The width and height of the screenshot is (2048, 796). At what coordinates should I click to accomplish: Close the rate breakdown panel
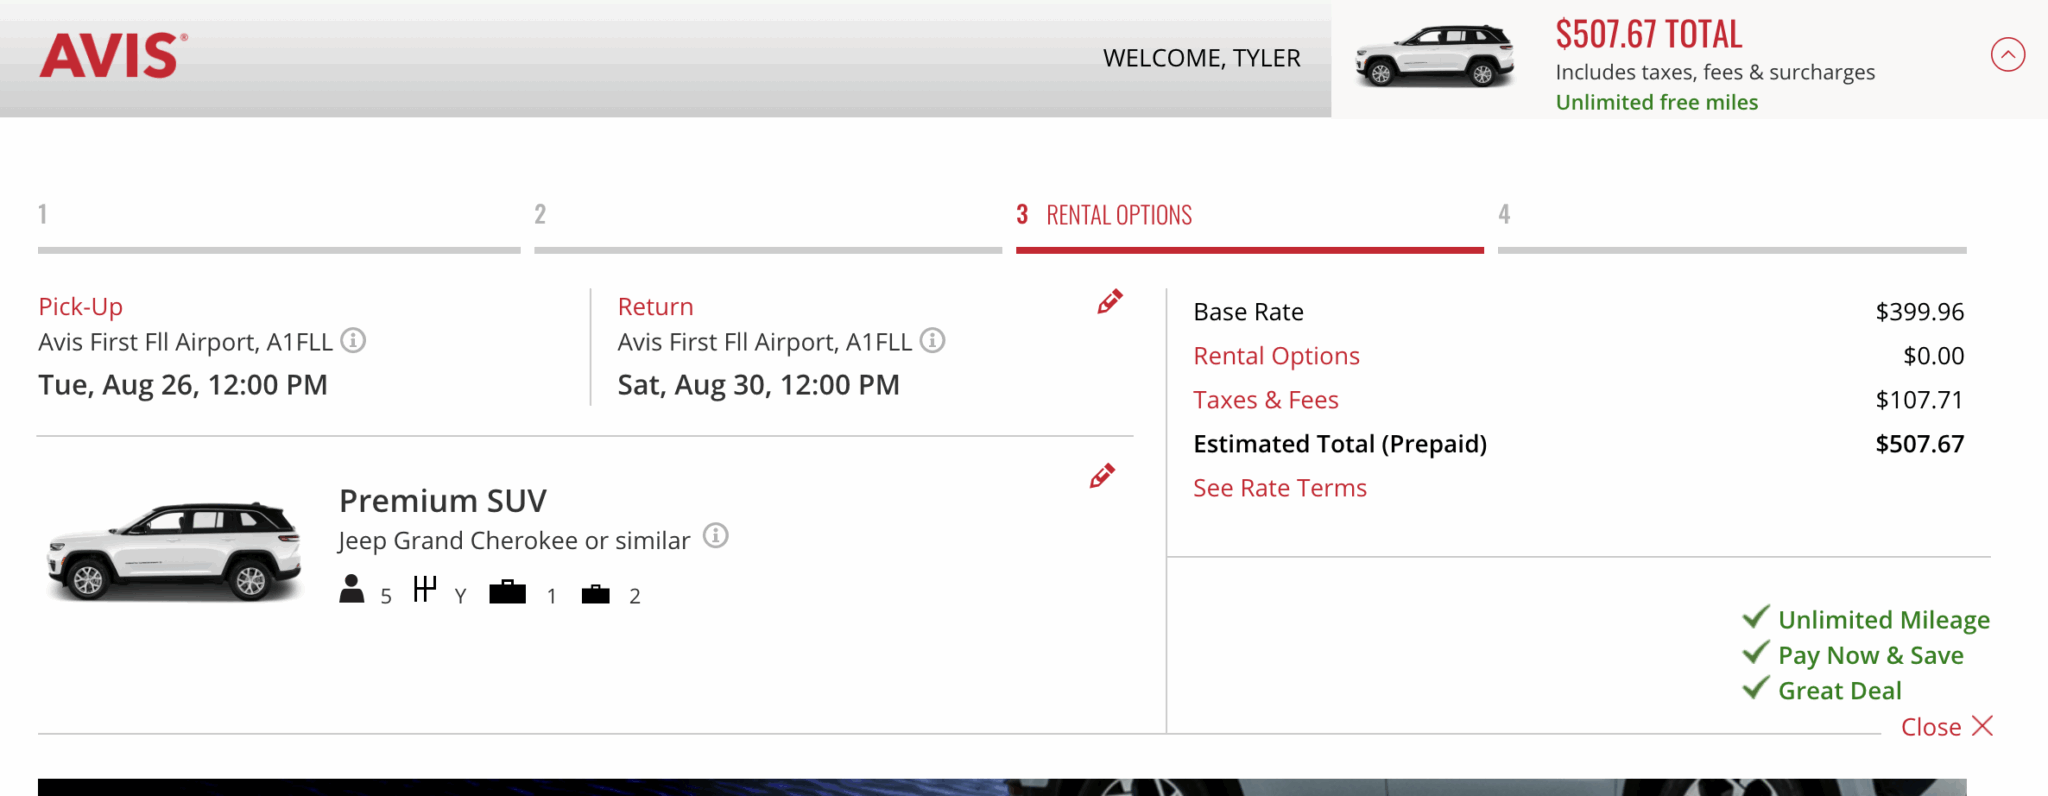pyautogui.click(x=1946, y=726)
